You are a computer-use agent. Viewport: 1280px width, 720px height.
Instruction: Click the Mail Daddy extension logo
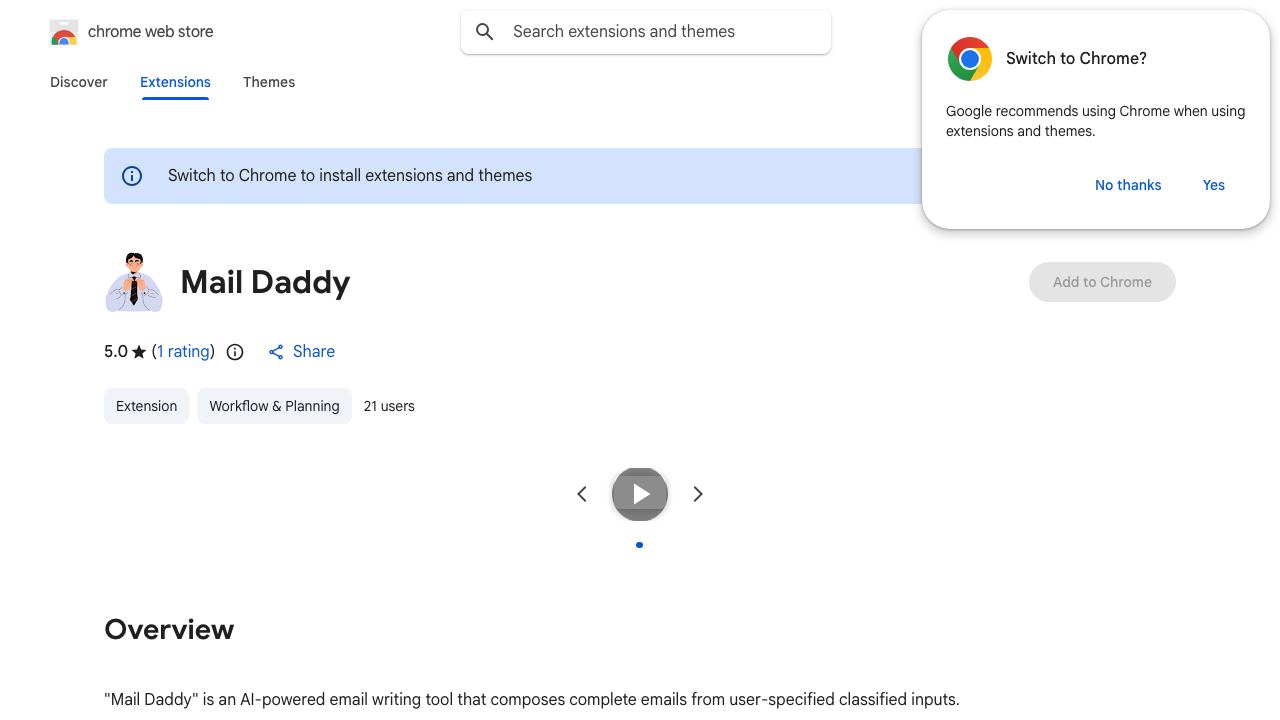point(134,282)
